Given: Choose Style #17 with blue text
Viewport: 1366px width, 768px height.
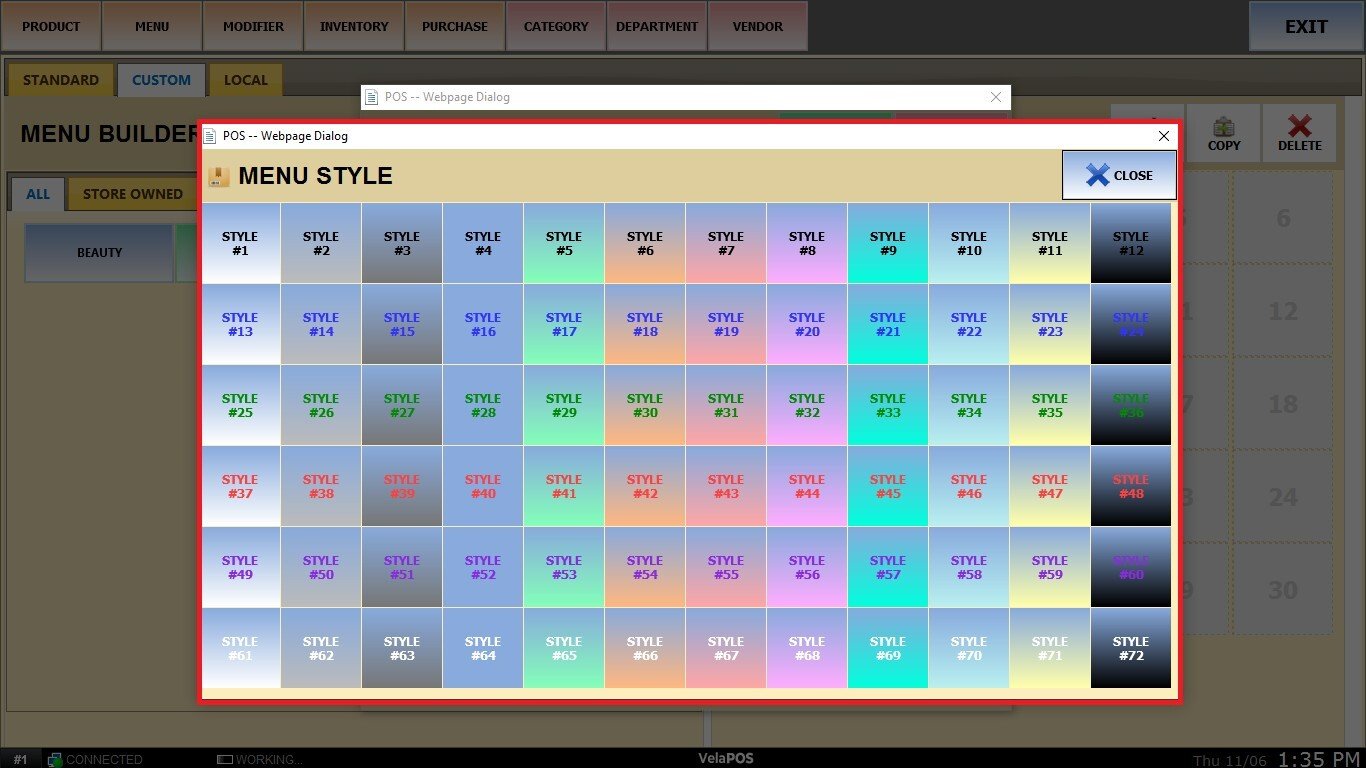Looking at the screenshot, I should (564, 325).
